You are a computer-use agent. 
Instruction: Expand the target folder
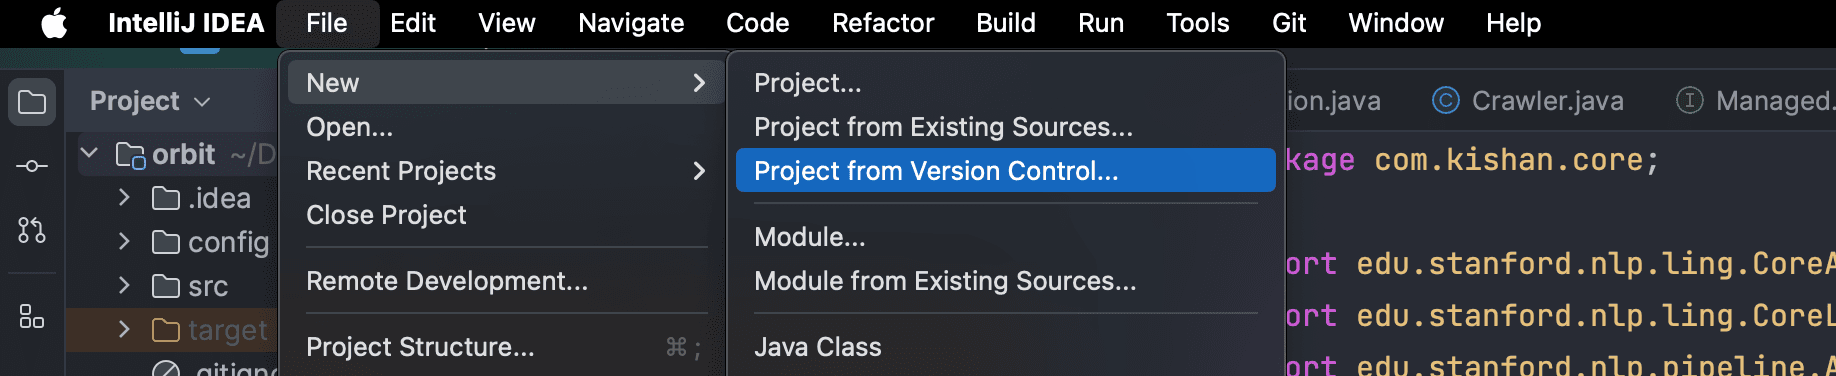[124, 329]
